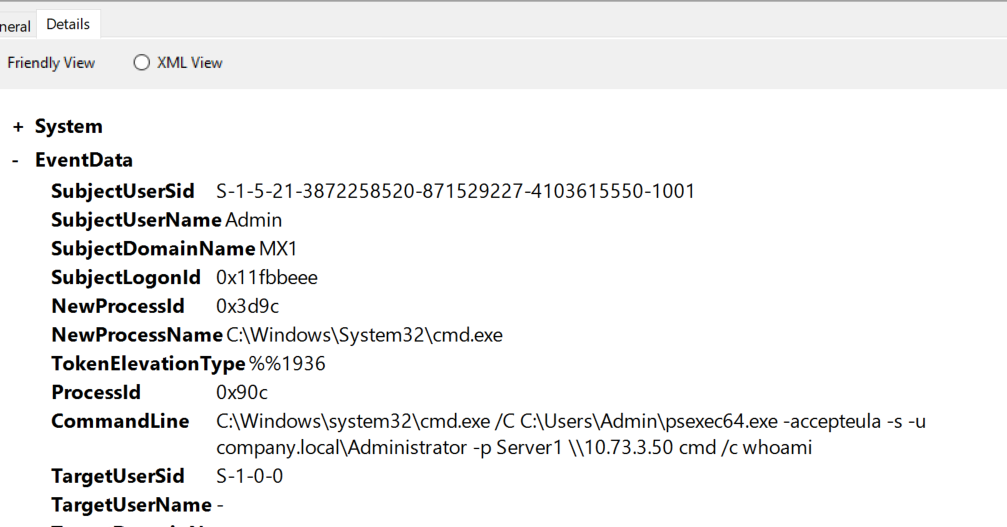Click the NewProcessId value 0x3d9c
Viewport: 1007px width, 527px height.
point(243,306)
